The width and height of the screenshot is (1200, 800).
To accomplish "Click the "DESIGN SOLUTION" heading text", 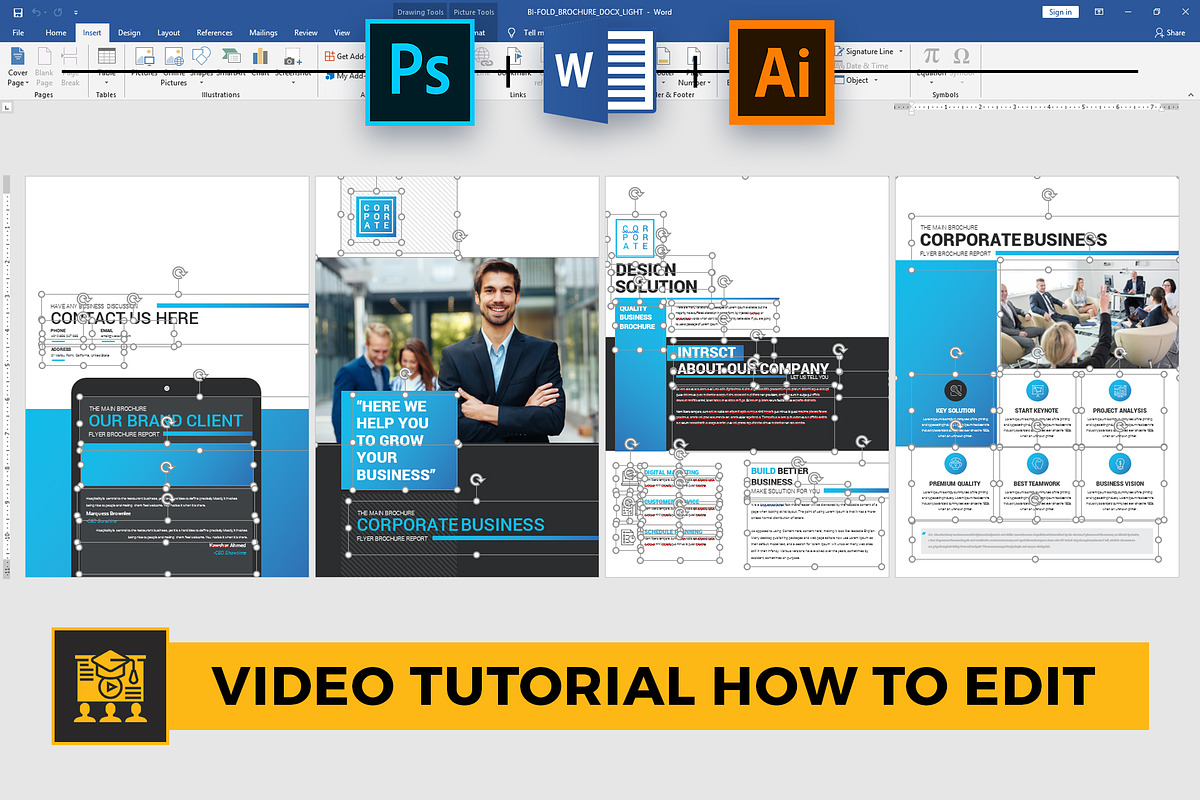I will (x=656, y=278).
